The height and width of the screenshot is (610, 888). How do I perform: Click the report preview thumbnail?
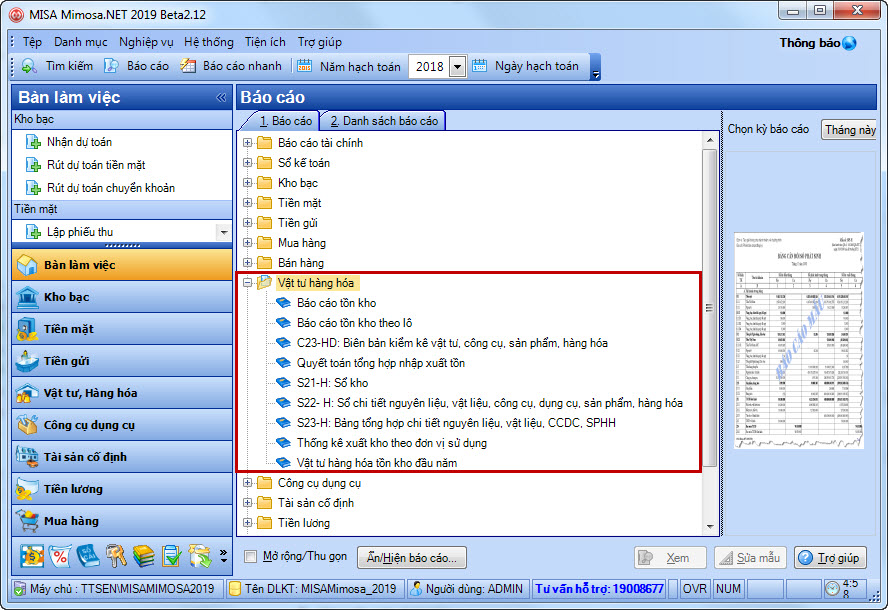[799, 340]
